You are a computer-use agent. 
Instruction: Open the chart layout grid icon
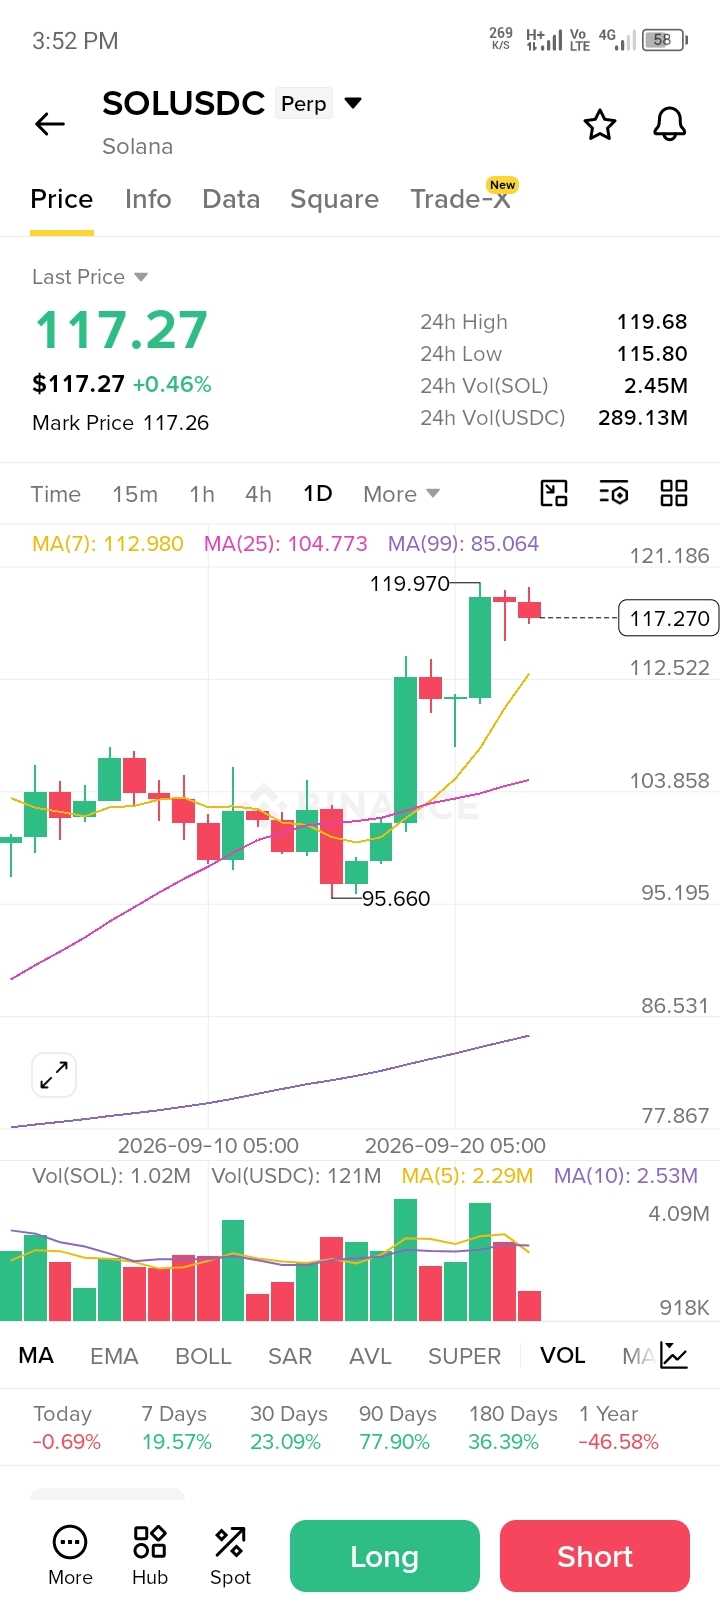674,493
